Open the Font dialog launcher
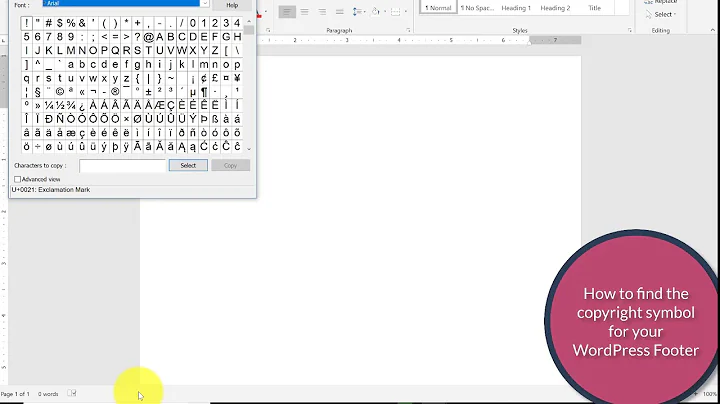 [268, 30]
